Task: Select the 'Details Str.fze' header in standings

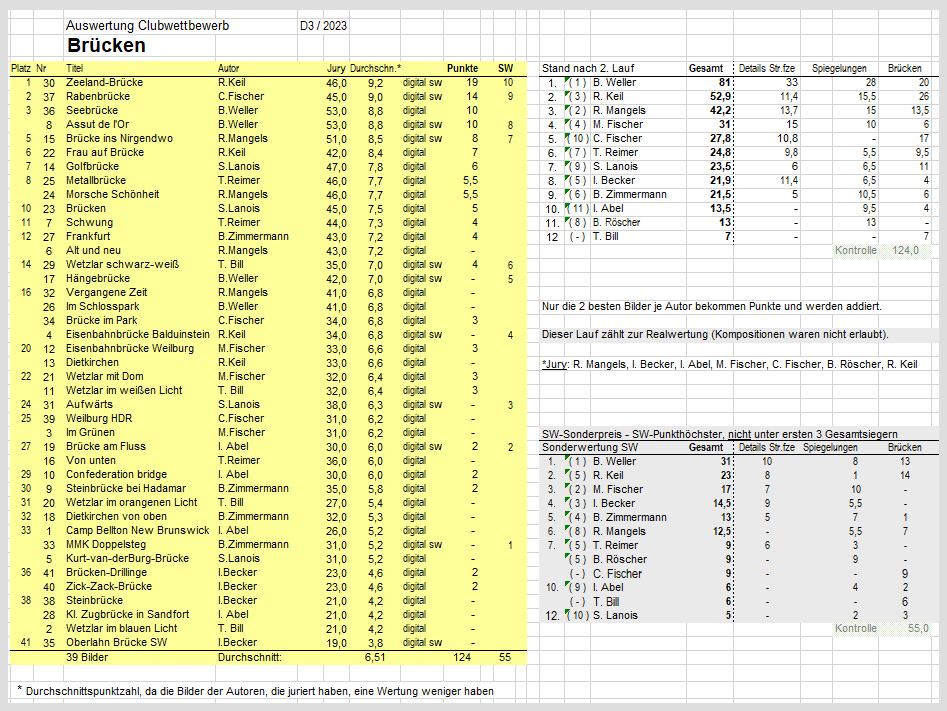Action: 766,68
